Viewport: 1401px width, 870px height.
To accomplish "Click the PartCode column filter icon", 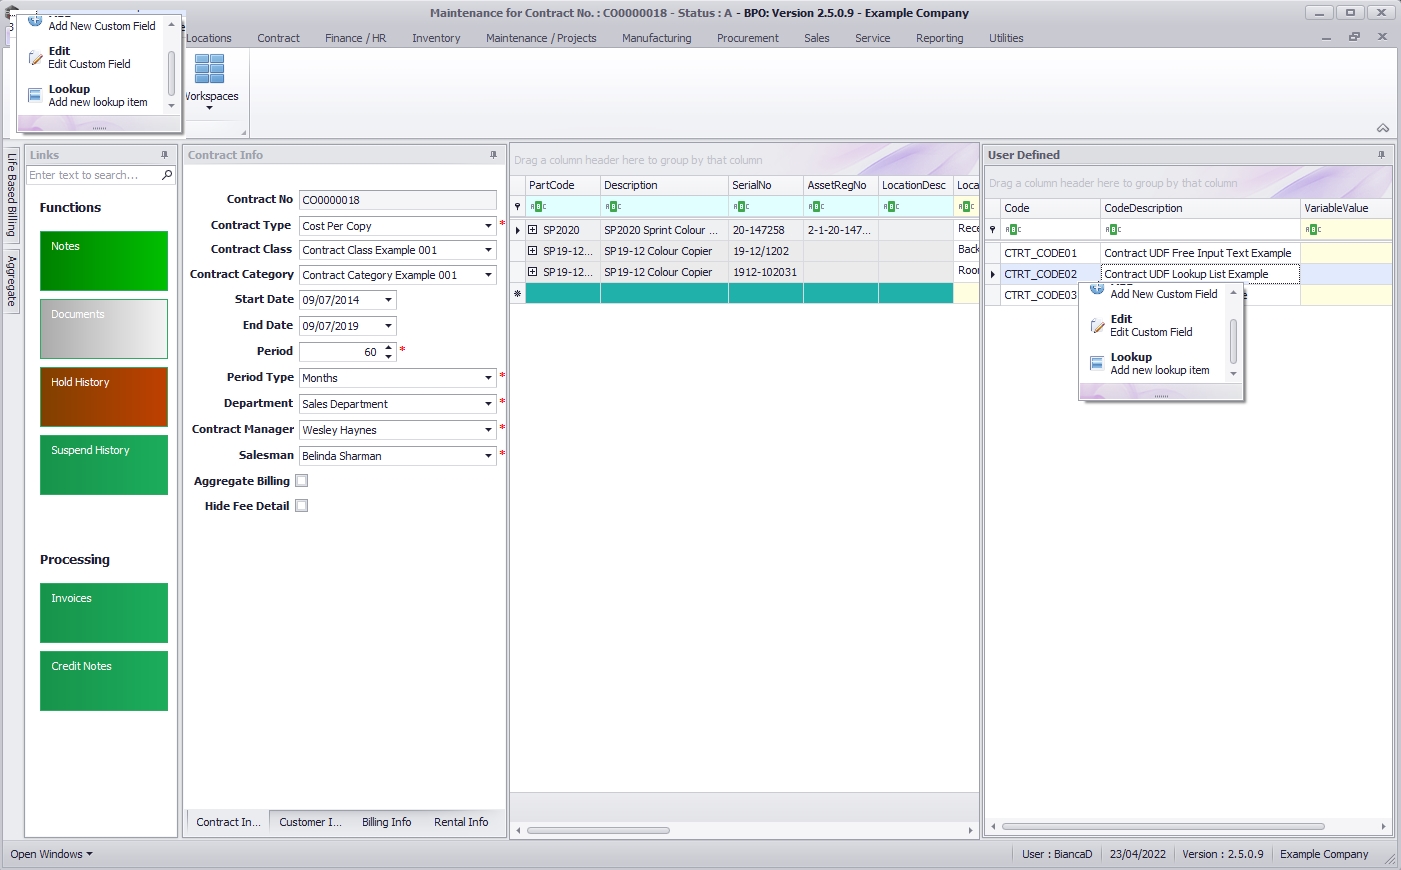I will tap(538, 207).
